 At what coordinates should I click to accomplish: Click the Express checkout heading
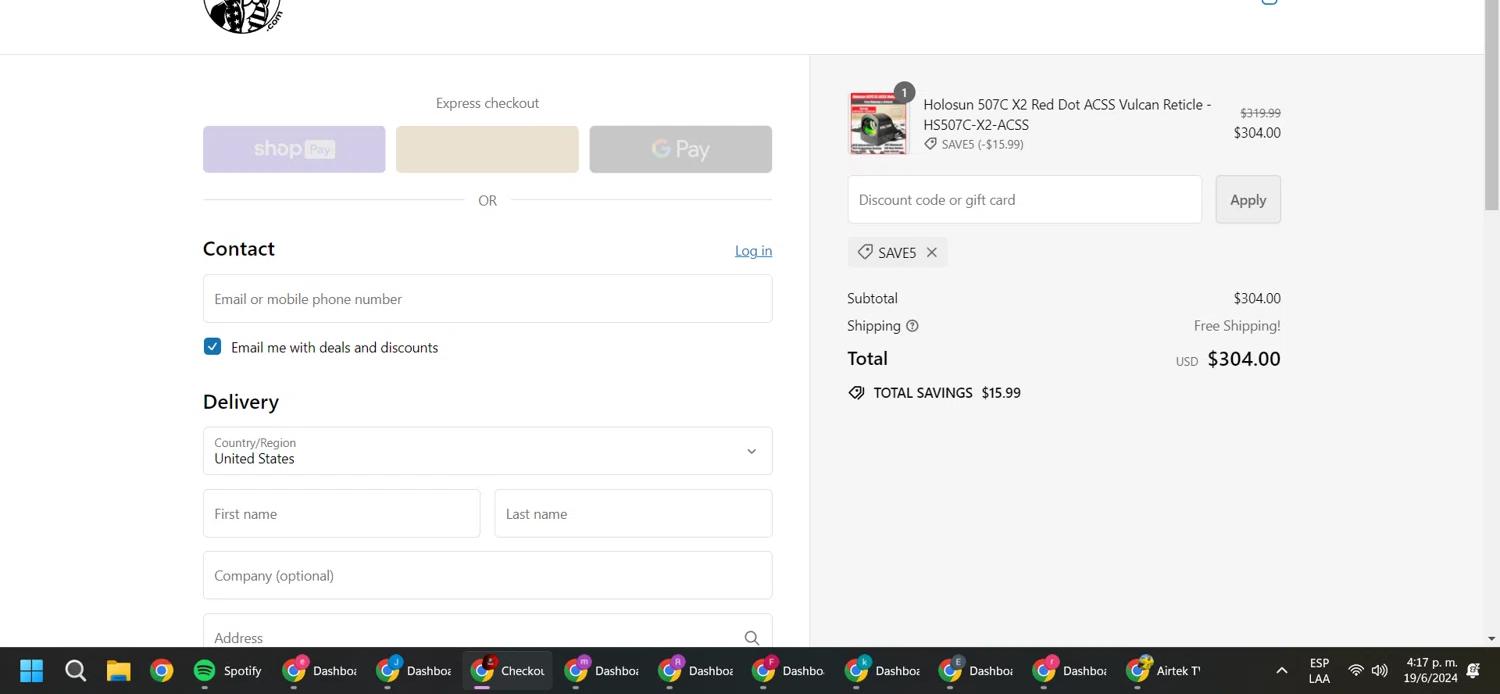[x=487, y=103]
